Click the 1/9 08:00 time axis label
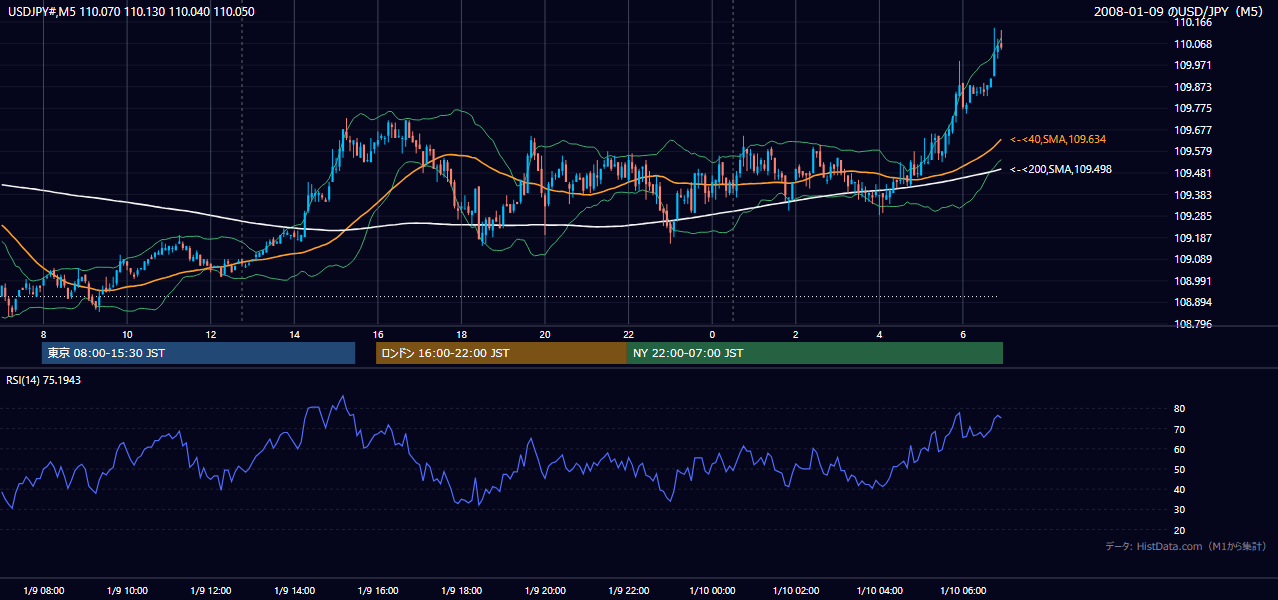This screenshot has width=1278, height=600. 43,591
